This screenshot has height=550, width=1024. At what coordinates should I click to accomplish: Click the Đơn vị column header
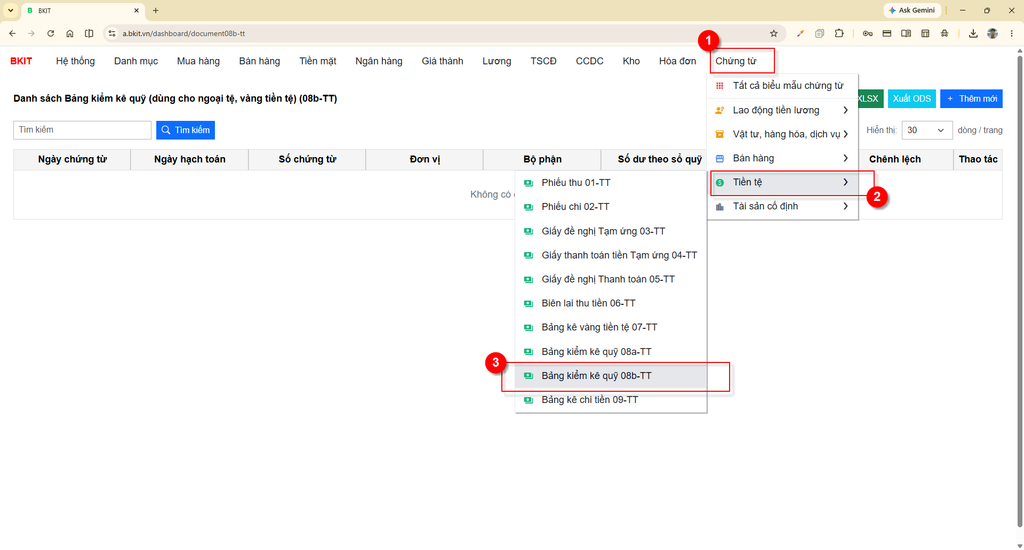tap(424, 159)
